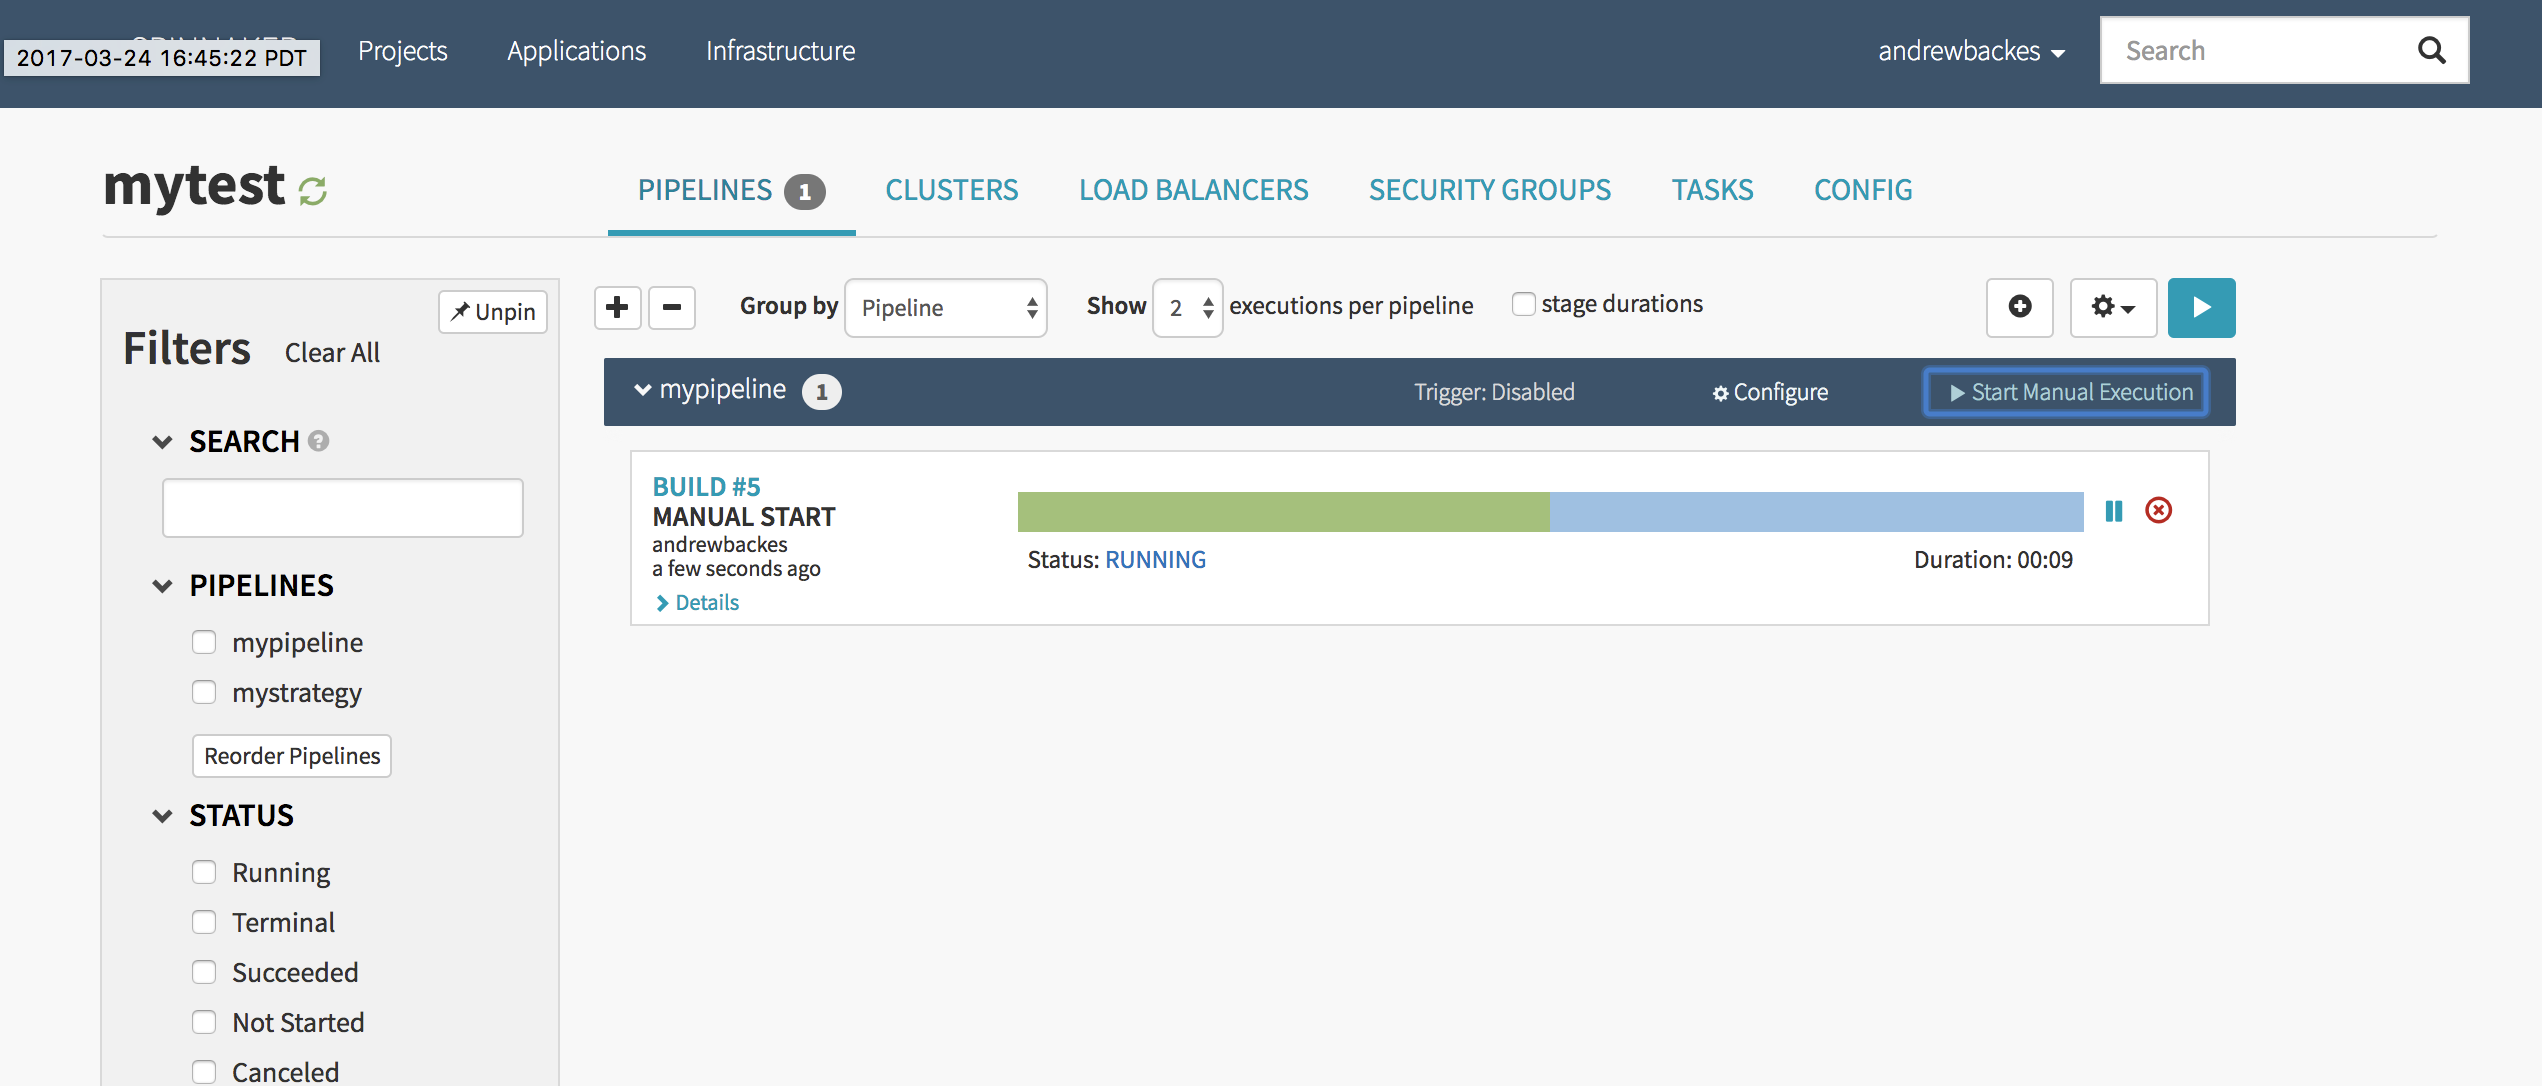
Task: Open the Group by Pipeline dropdown
Action: [x=945, y=308]
